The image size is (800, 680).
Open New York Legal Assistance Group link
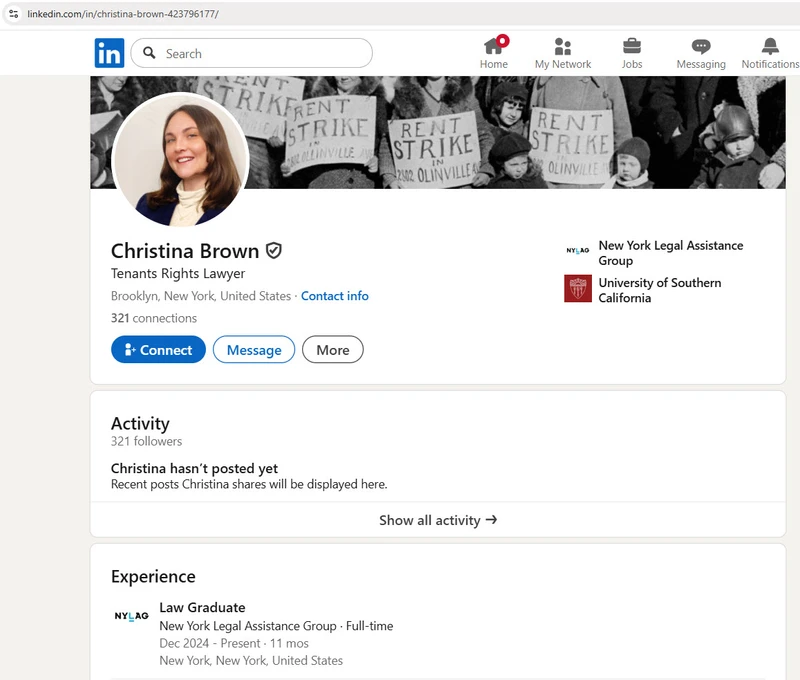(670, 253)
